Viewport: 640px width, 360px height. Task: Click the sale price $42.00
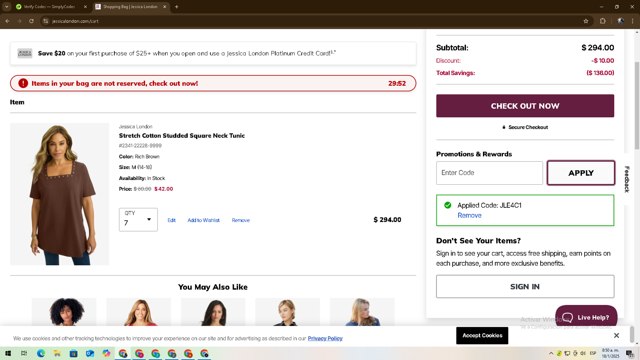pos(164,189)
